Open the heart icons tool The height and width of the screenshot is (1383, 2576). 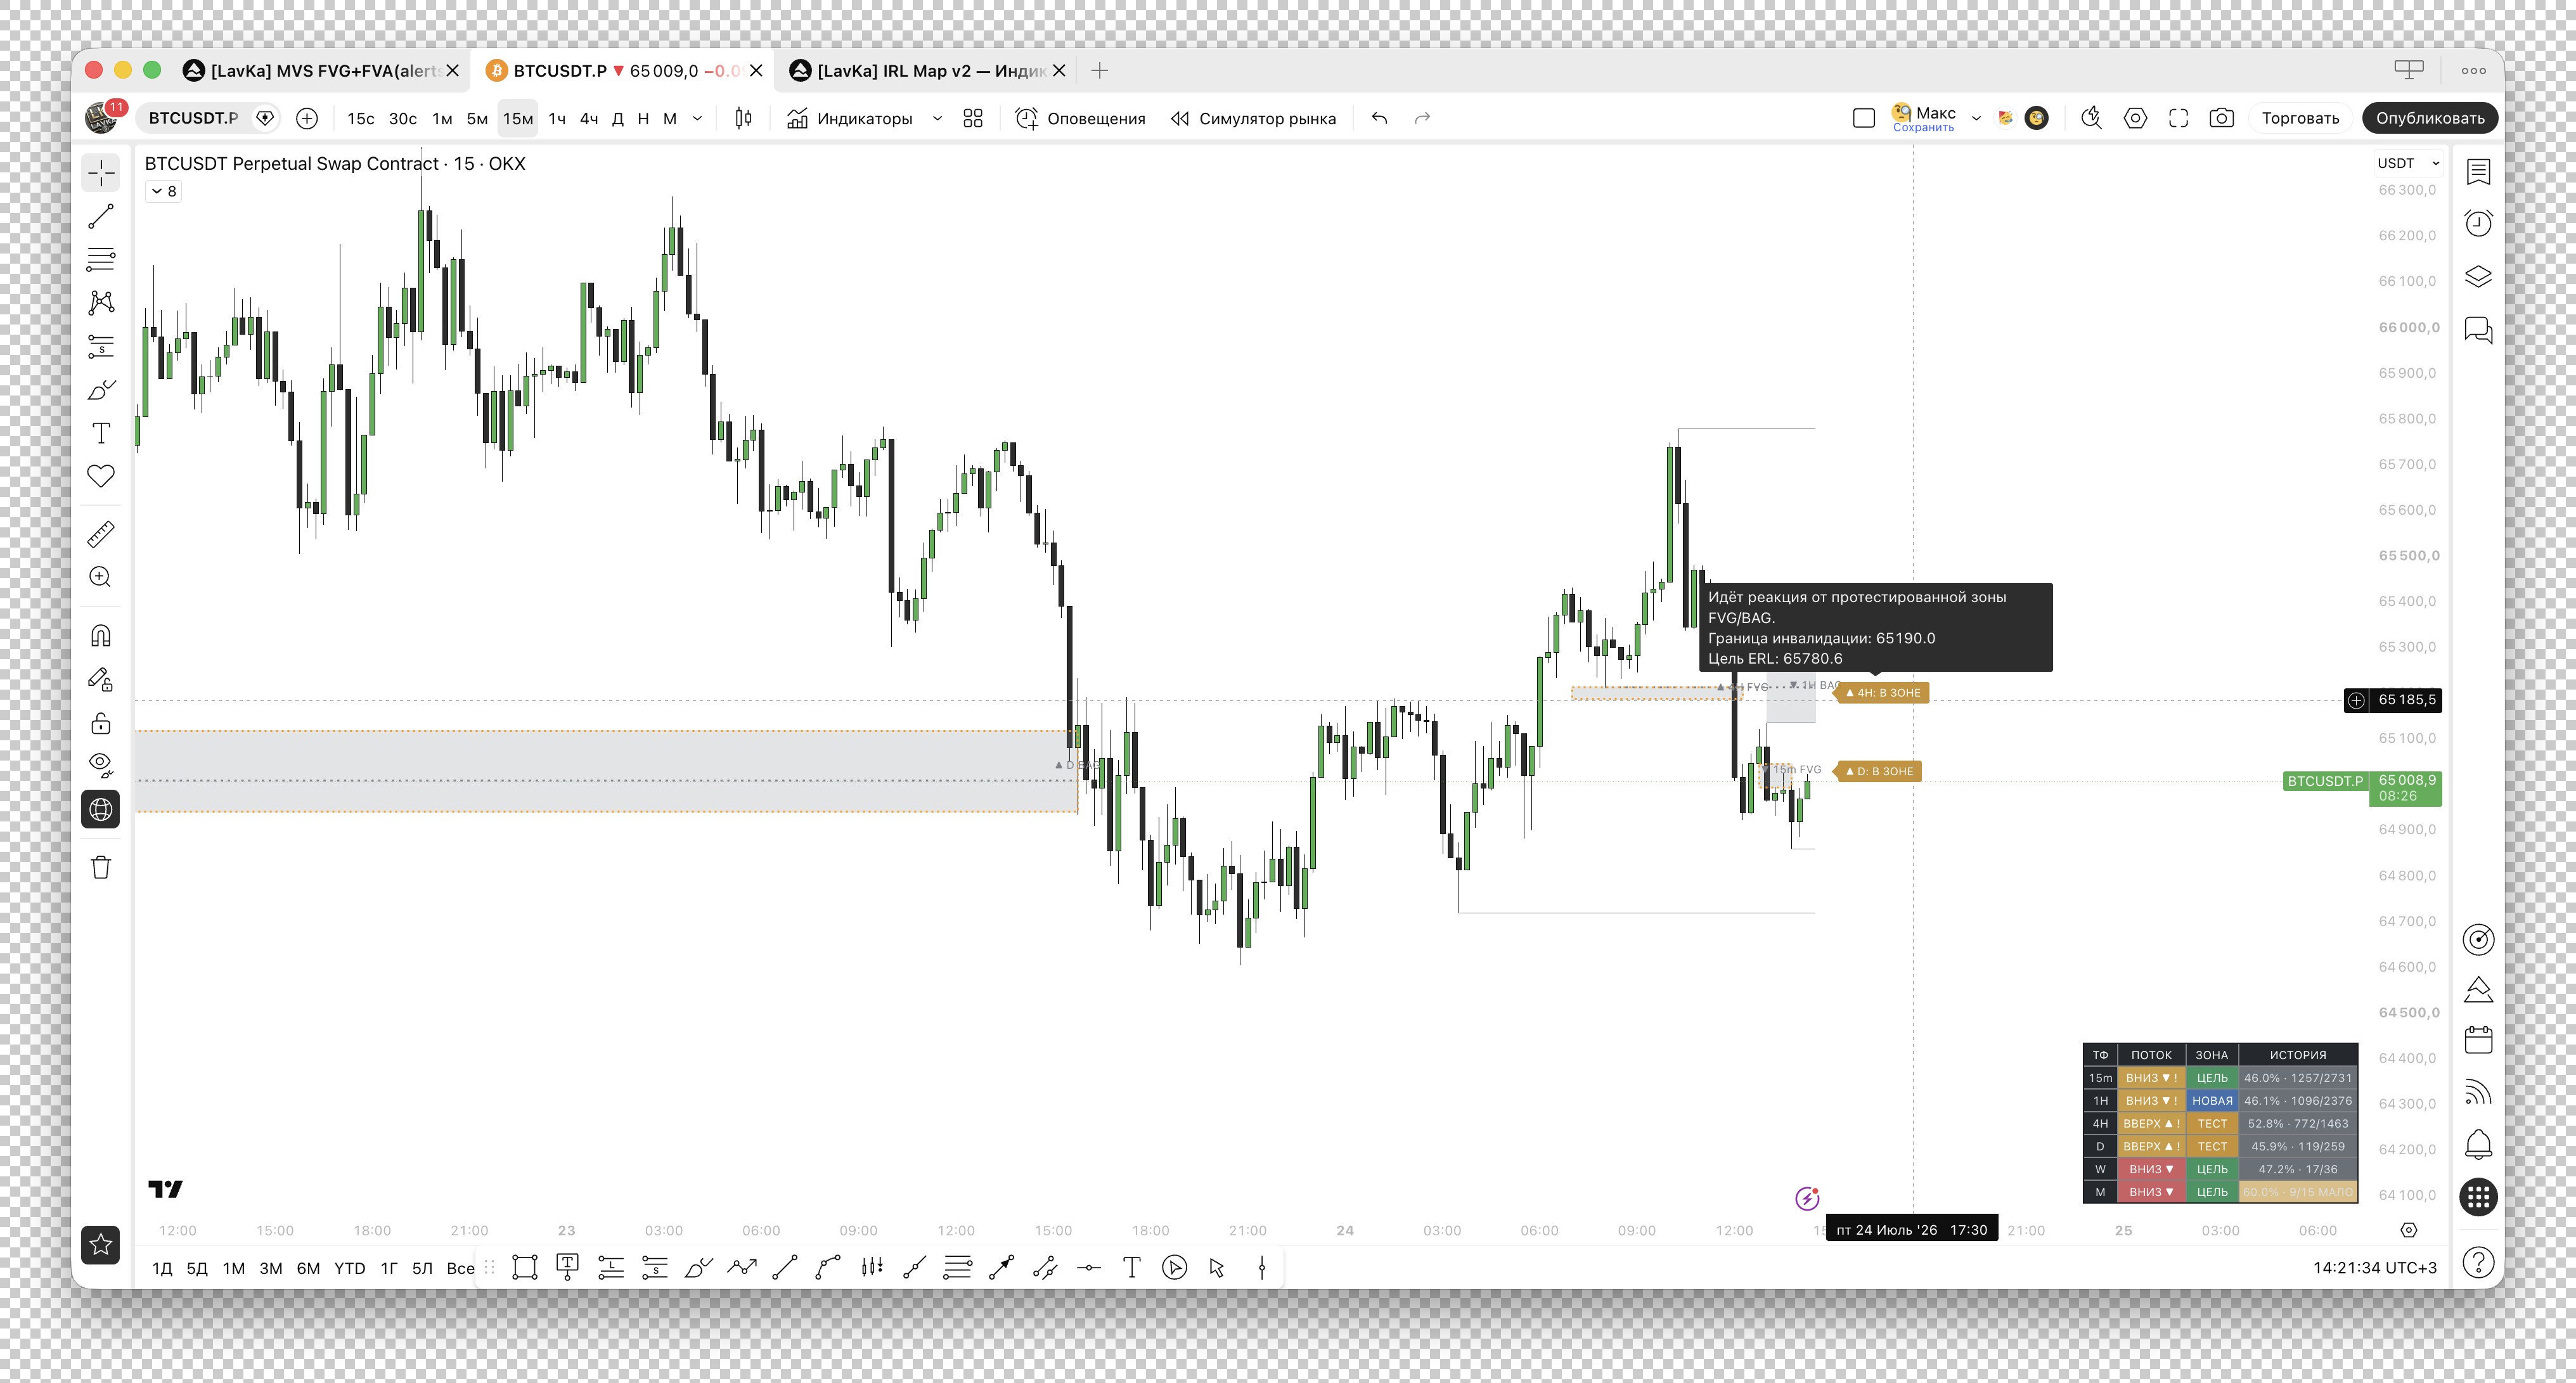coord(101,476)
